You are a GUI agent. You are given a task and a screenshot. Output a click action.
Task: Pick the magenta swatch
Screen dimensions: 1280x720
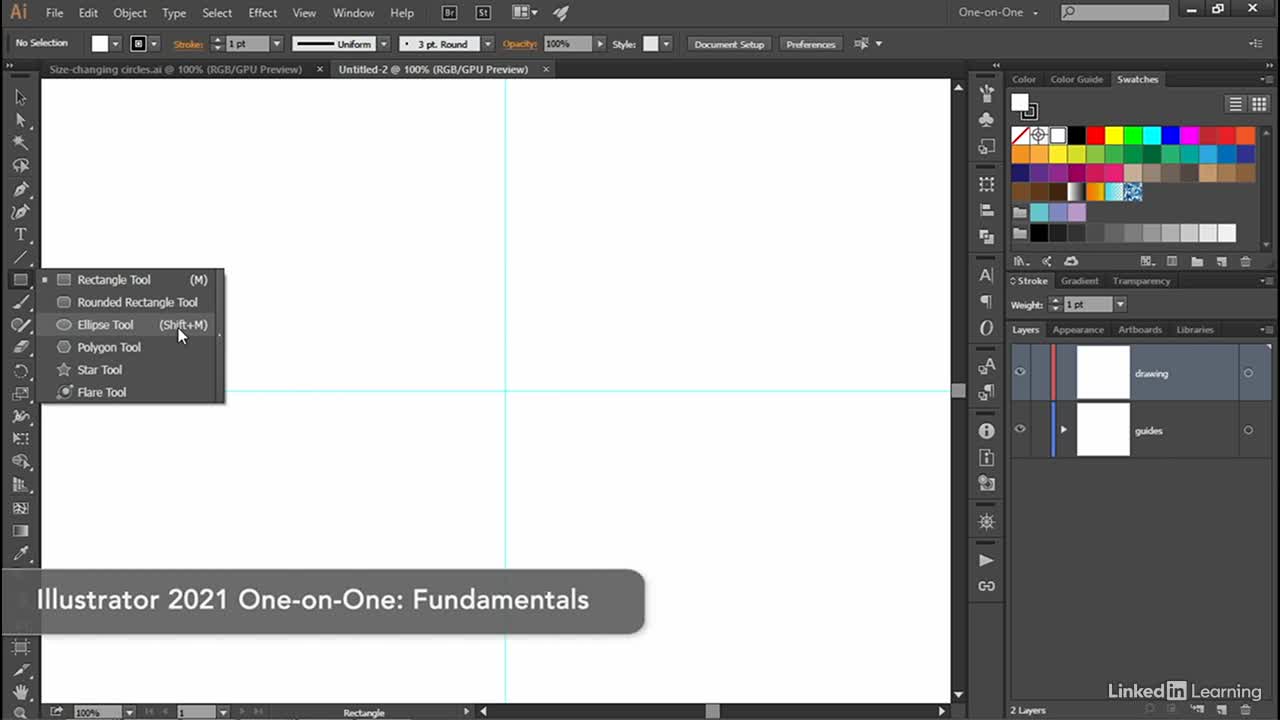pos(1190,135)
